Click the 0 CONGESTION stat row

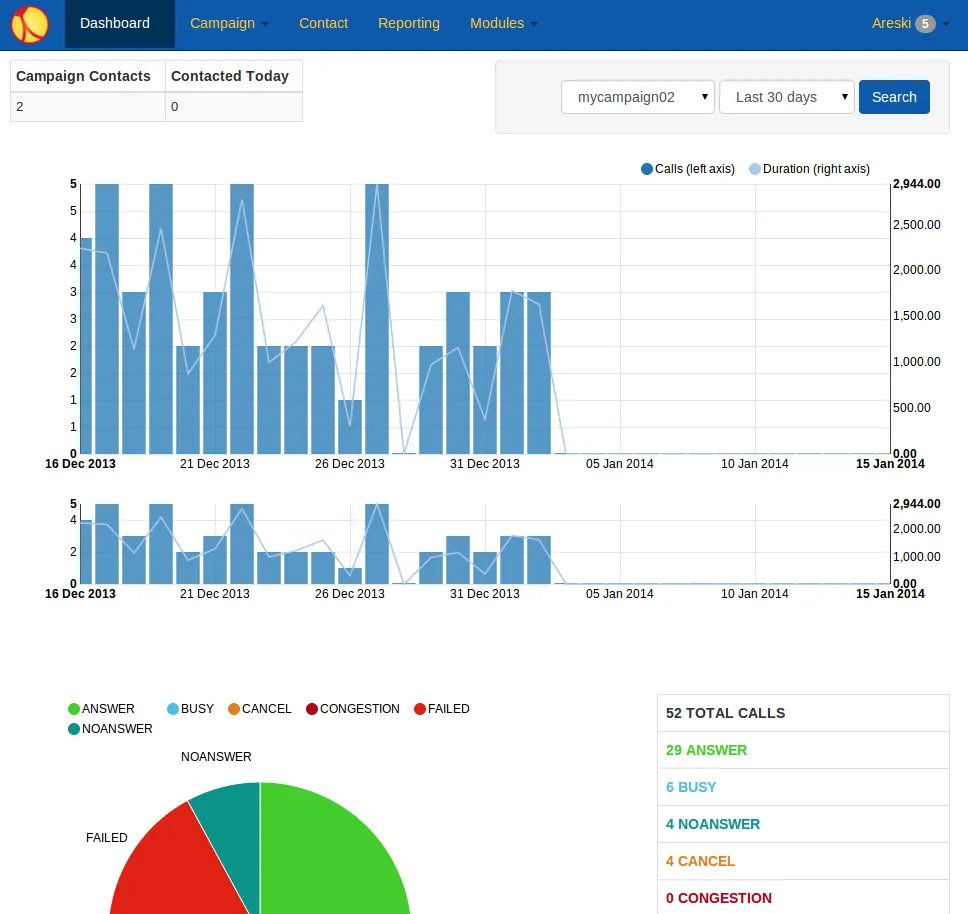(x=803, y=899)
